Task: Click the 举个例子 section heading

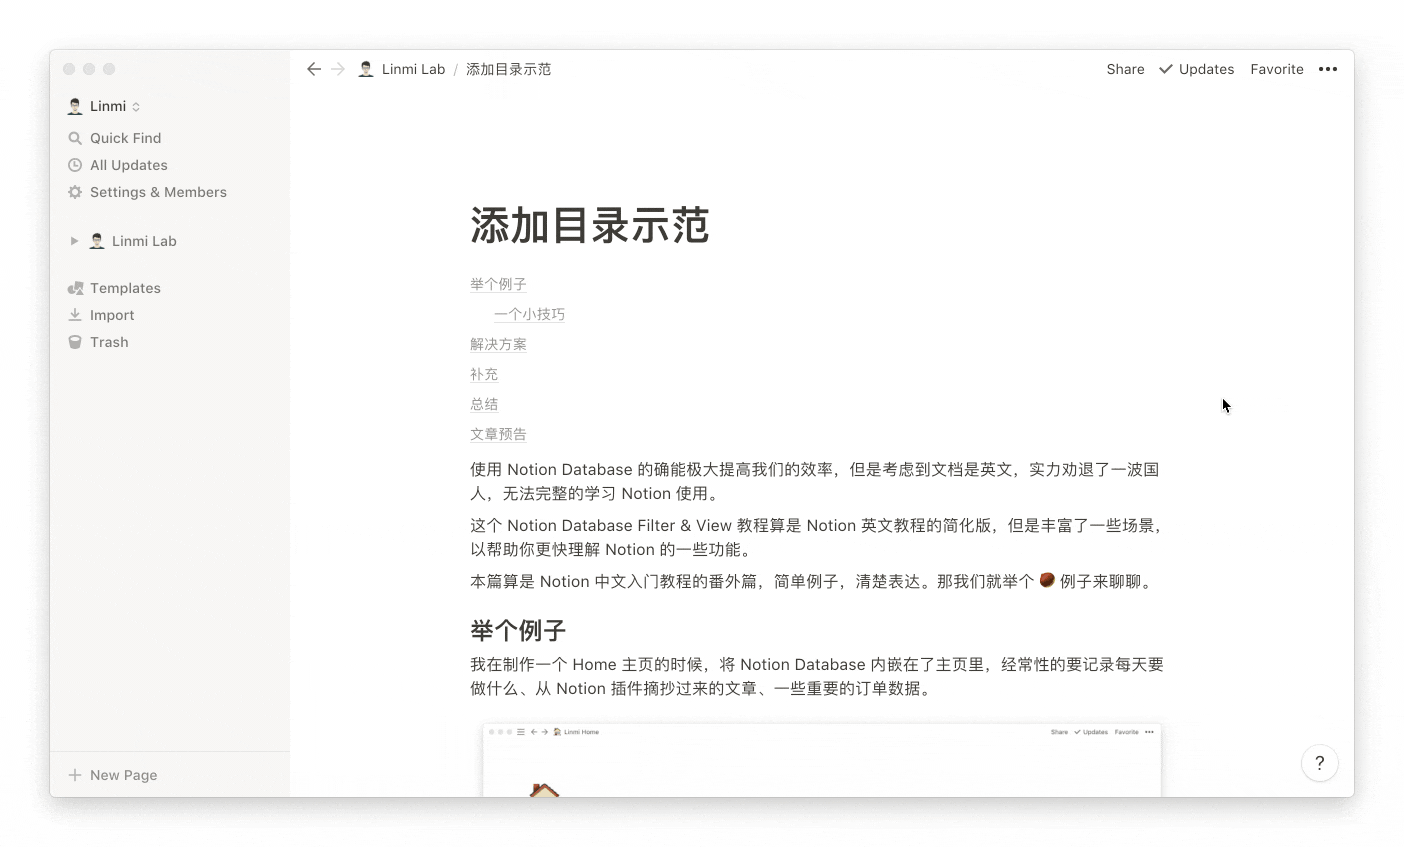Action: [x=518, y=630]
